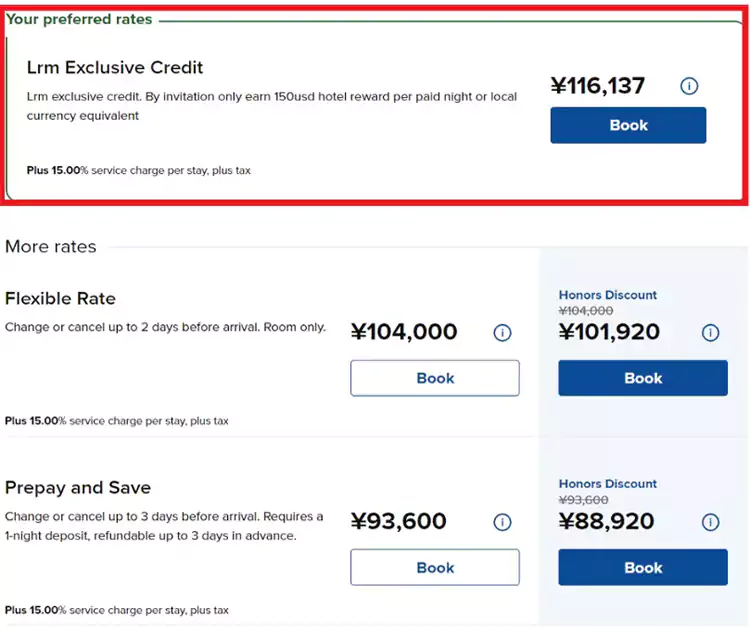
Task: Click Honors Discount label above ¥88,920
Action: tap(608, 484)
